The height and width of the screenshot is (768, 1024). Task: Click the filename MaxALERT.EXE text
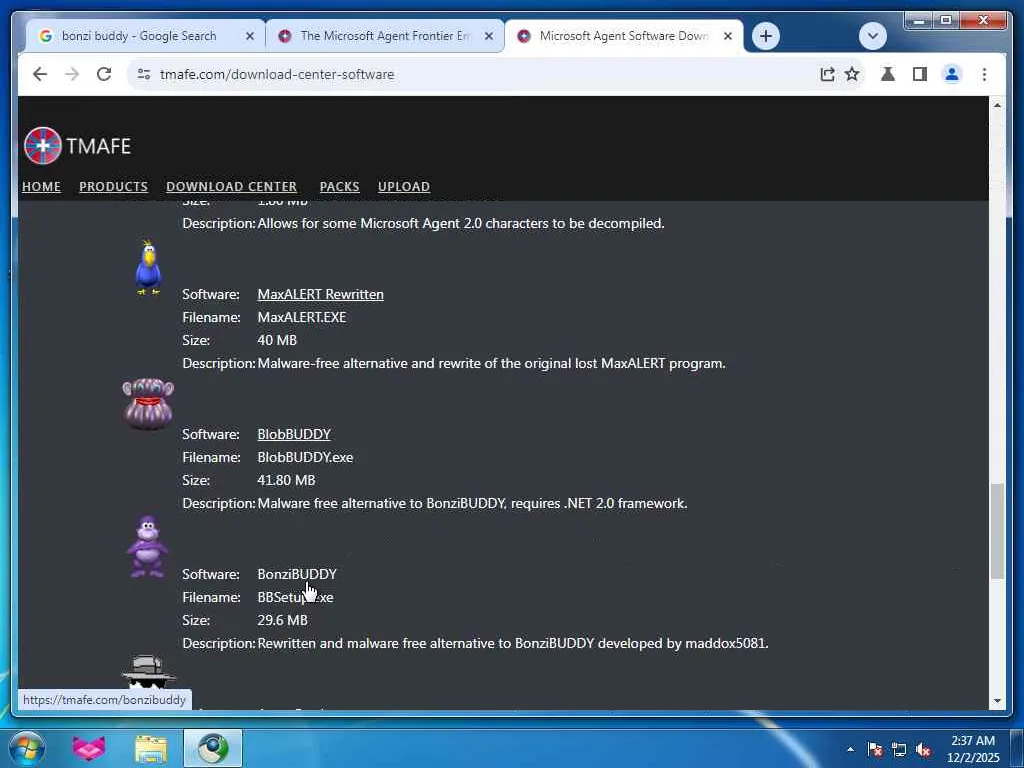[302, 317]
